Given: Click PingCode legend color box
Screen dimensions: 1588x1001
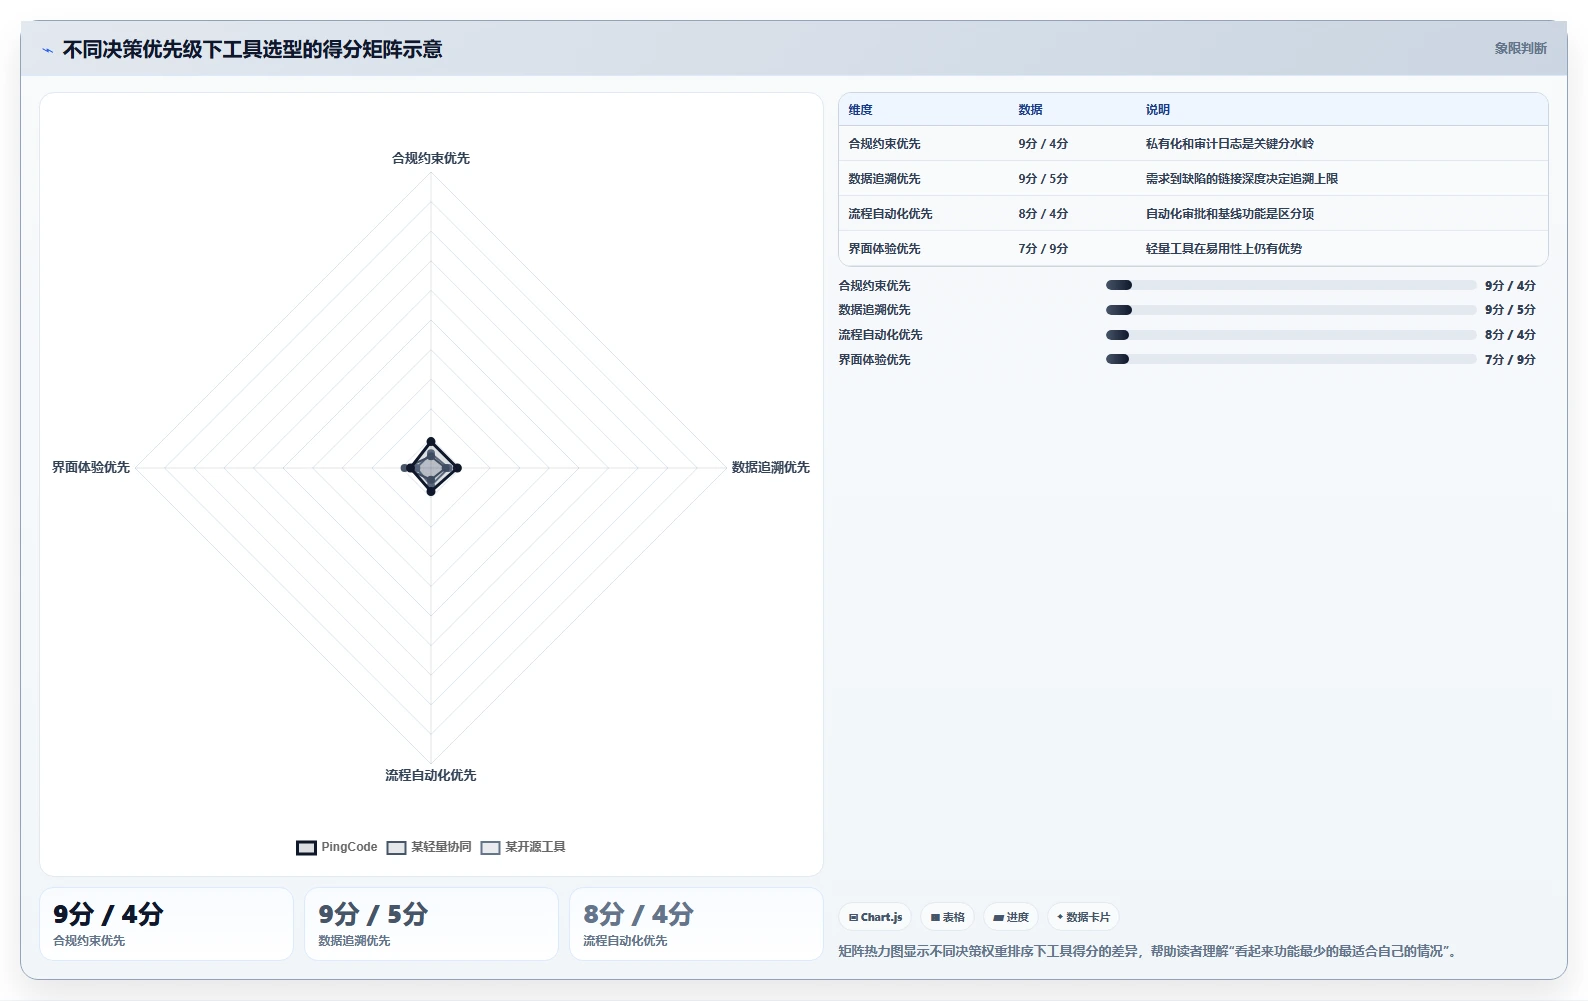Looking at the screenshot, I should tap(306, 848).
